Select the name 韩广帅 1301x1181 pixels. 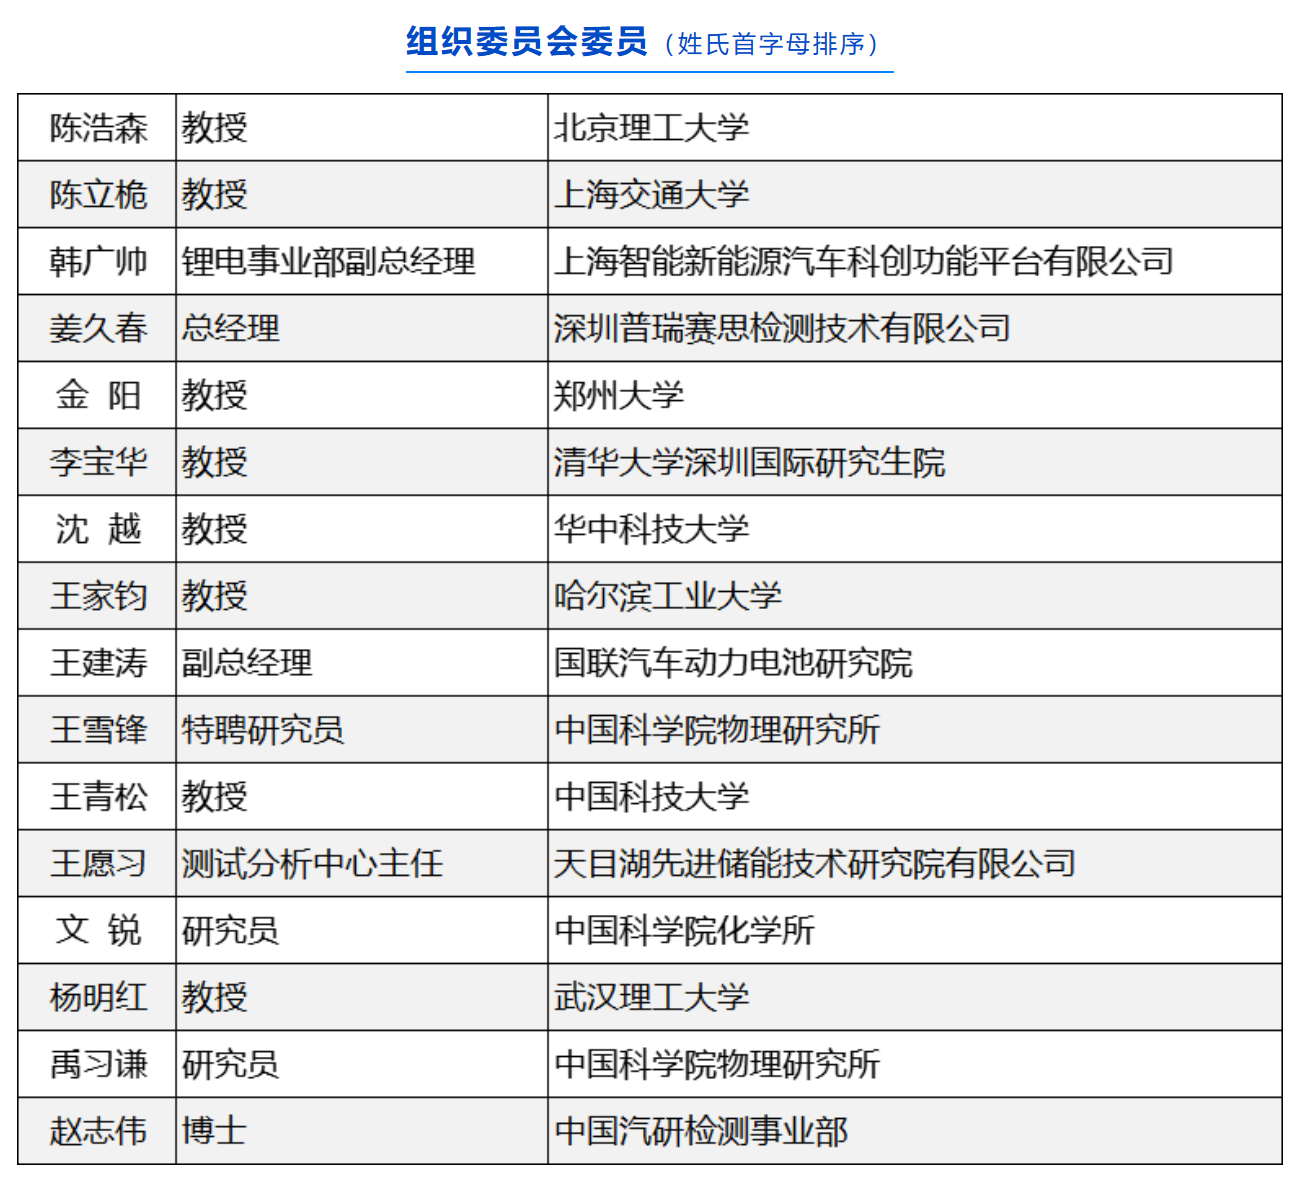98,262
